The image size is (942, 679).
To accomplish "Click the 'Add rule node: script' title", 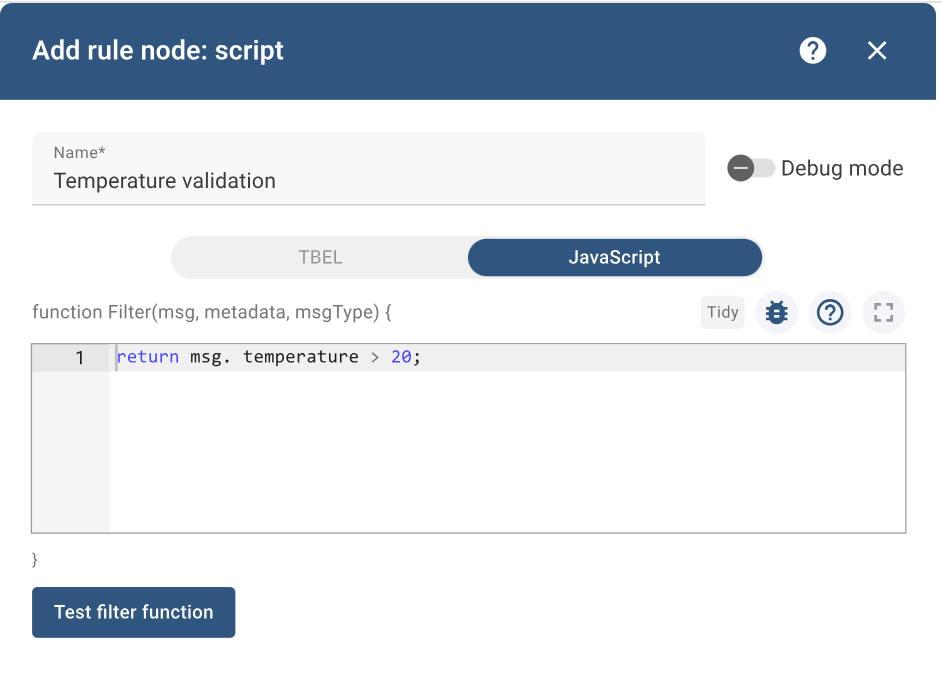I will pyautogui.click(x=158, y=51).
